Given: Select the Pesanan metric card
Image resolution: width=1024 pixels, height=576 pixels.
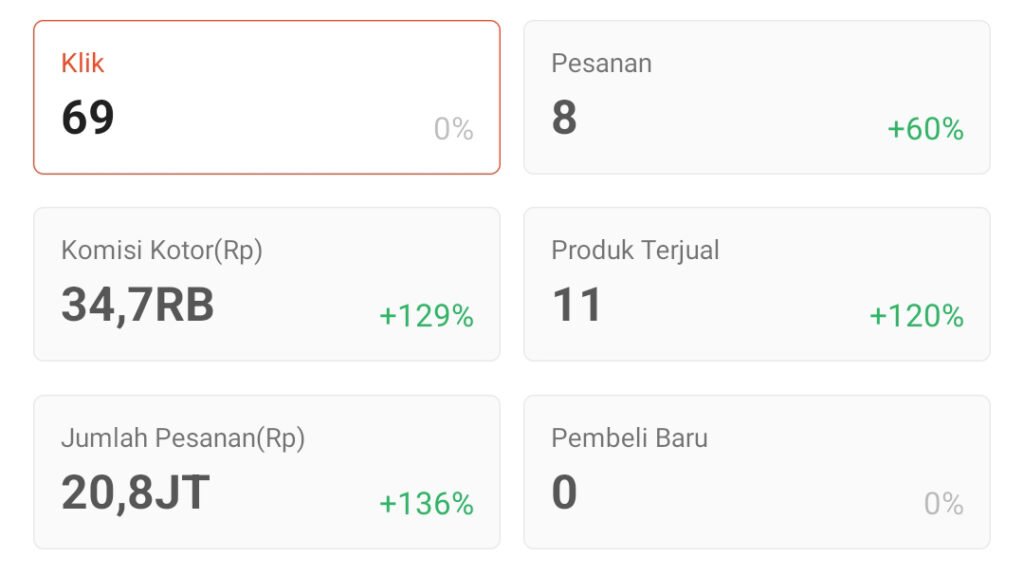Looking at the screenshot, I should coord(756,97).
